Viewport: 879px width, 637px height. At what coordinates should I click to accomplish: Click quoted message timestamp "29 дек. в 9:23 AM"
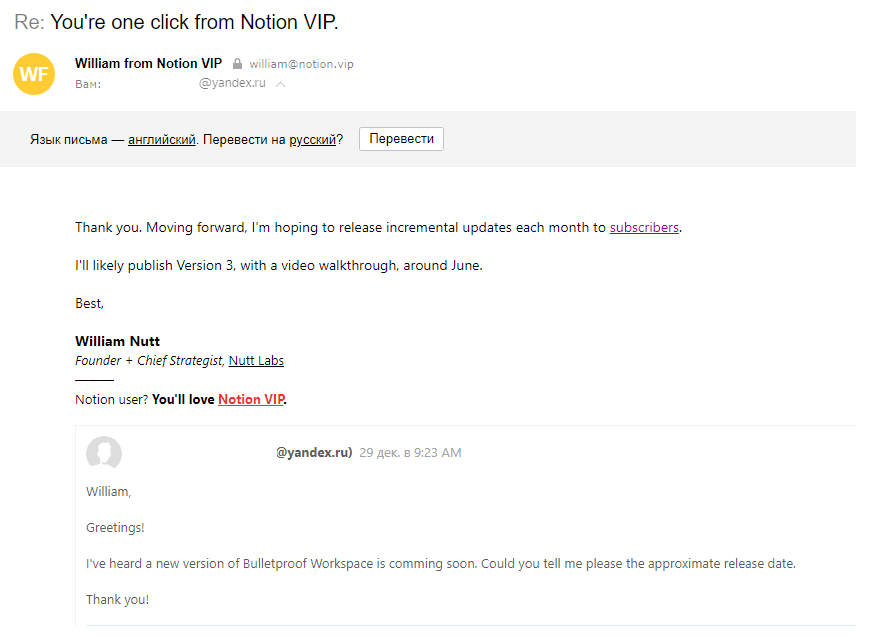(410, 453)
